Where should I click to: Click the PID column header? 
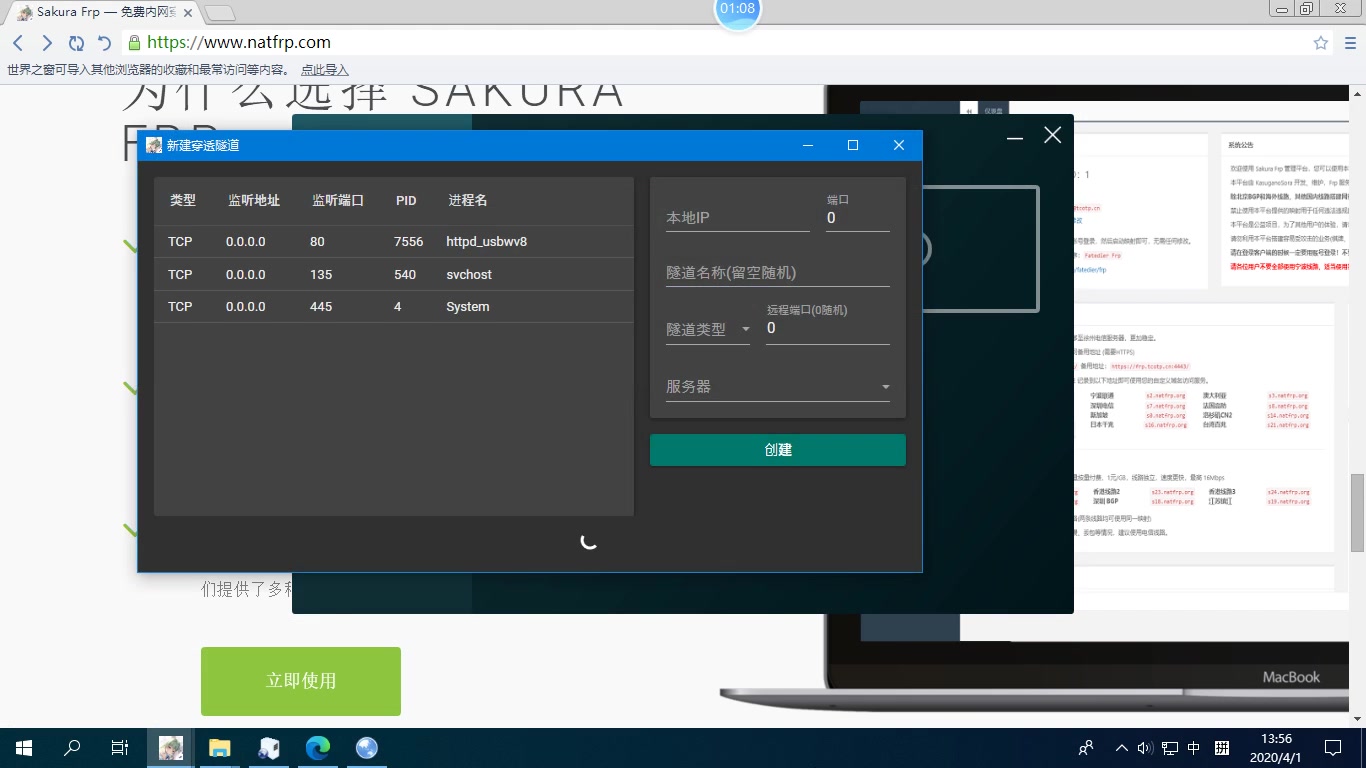(x=406, y=200)
